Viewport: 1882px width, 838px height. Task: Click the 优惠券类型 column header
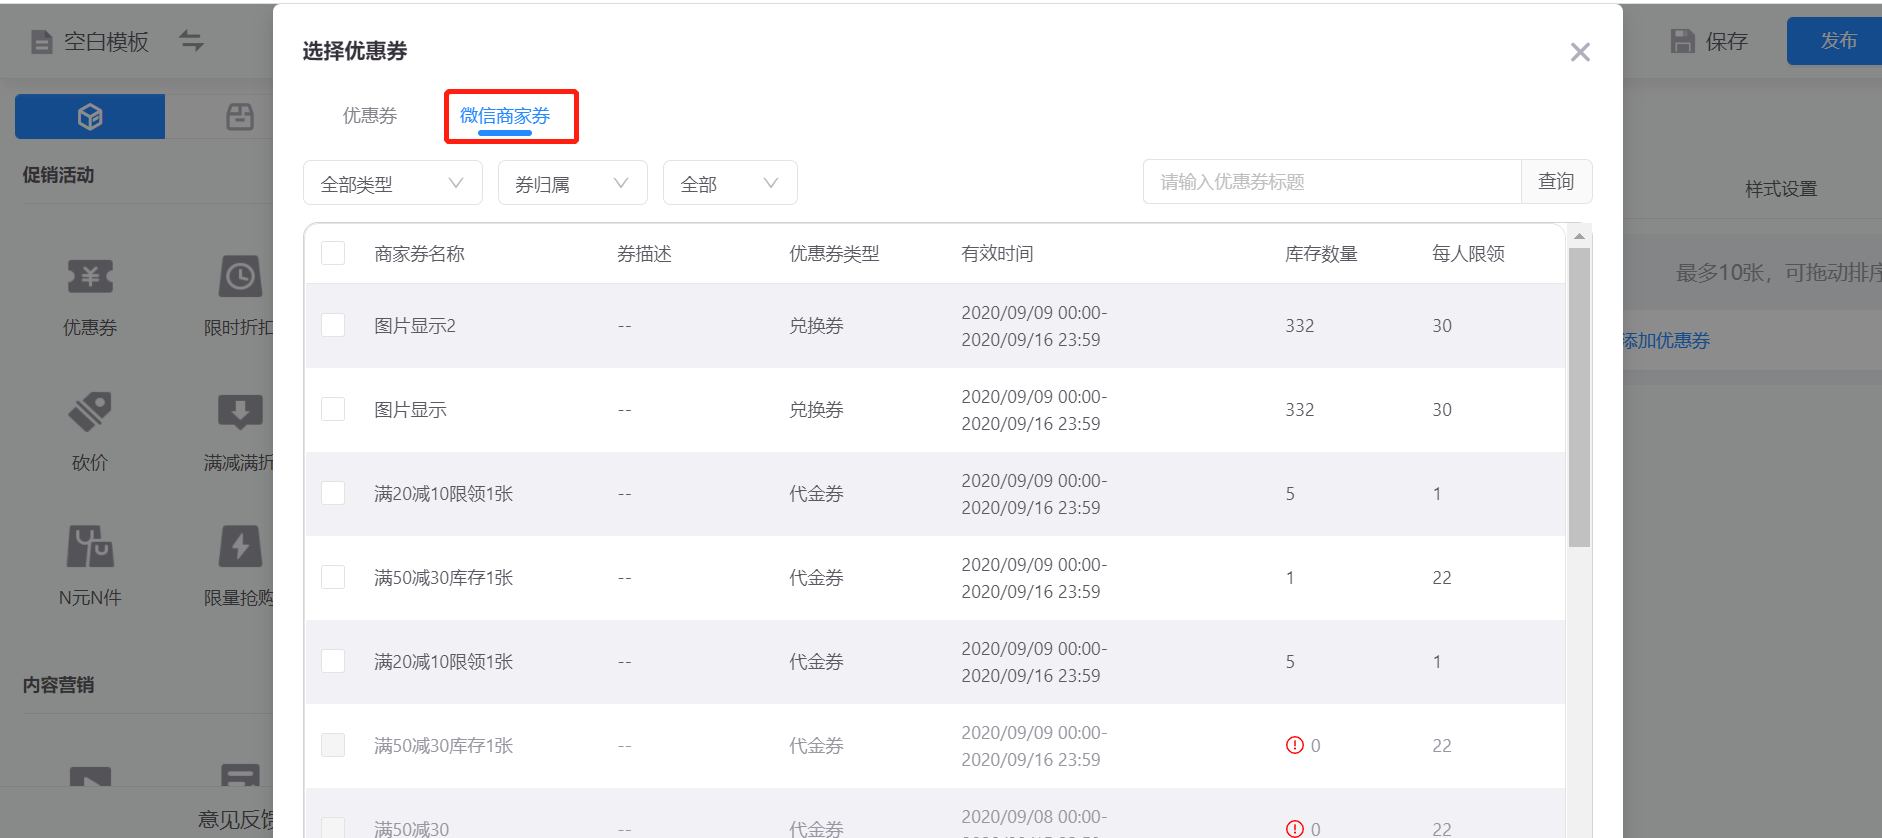(x=834, y=254)
